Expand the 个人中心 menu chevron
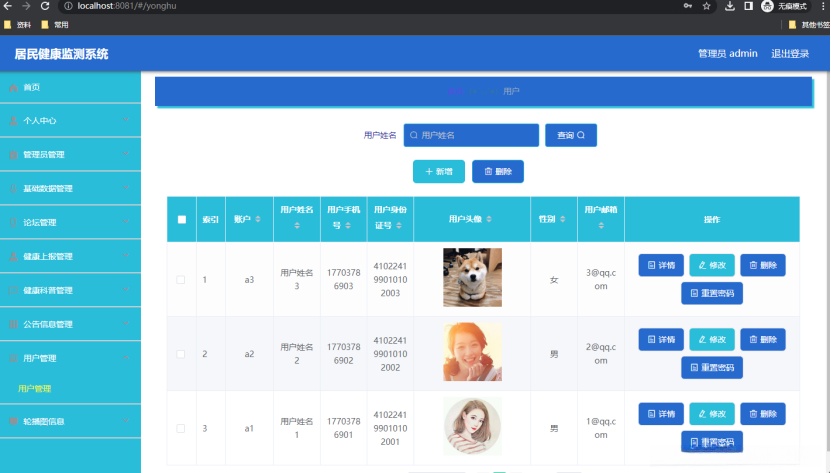831x473 pixels. click(126, 120)
